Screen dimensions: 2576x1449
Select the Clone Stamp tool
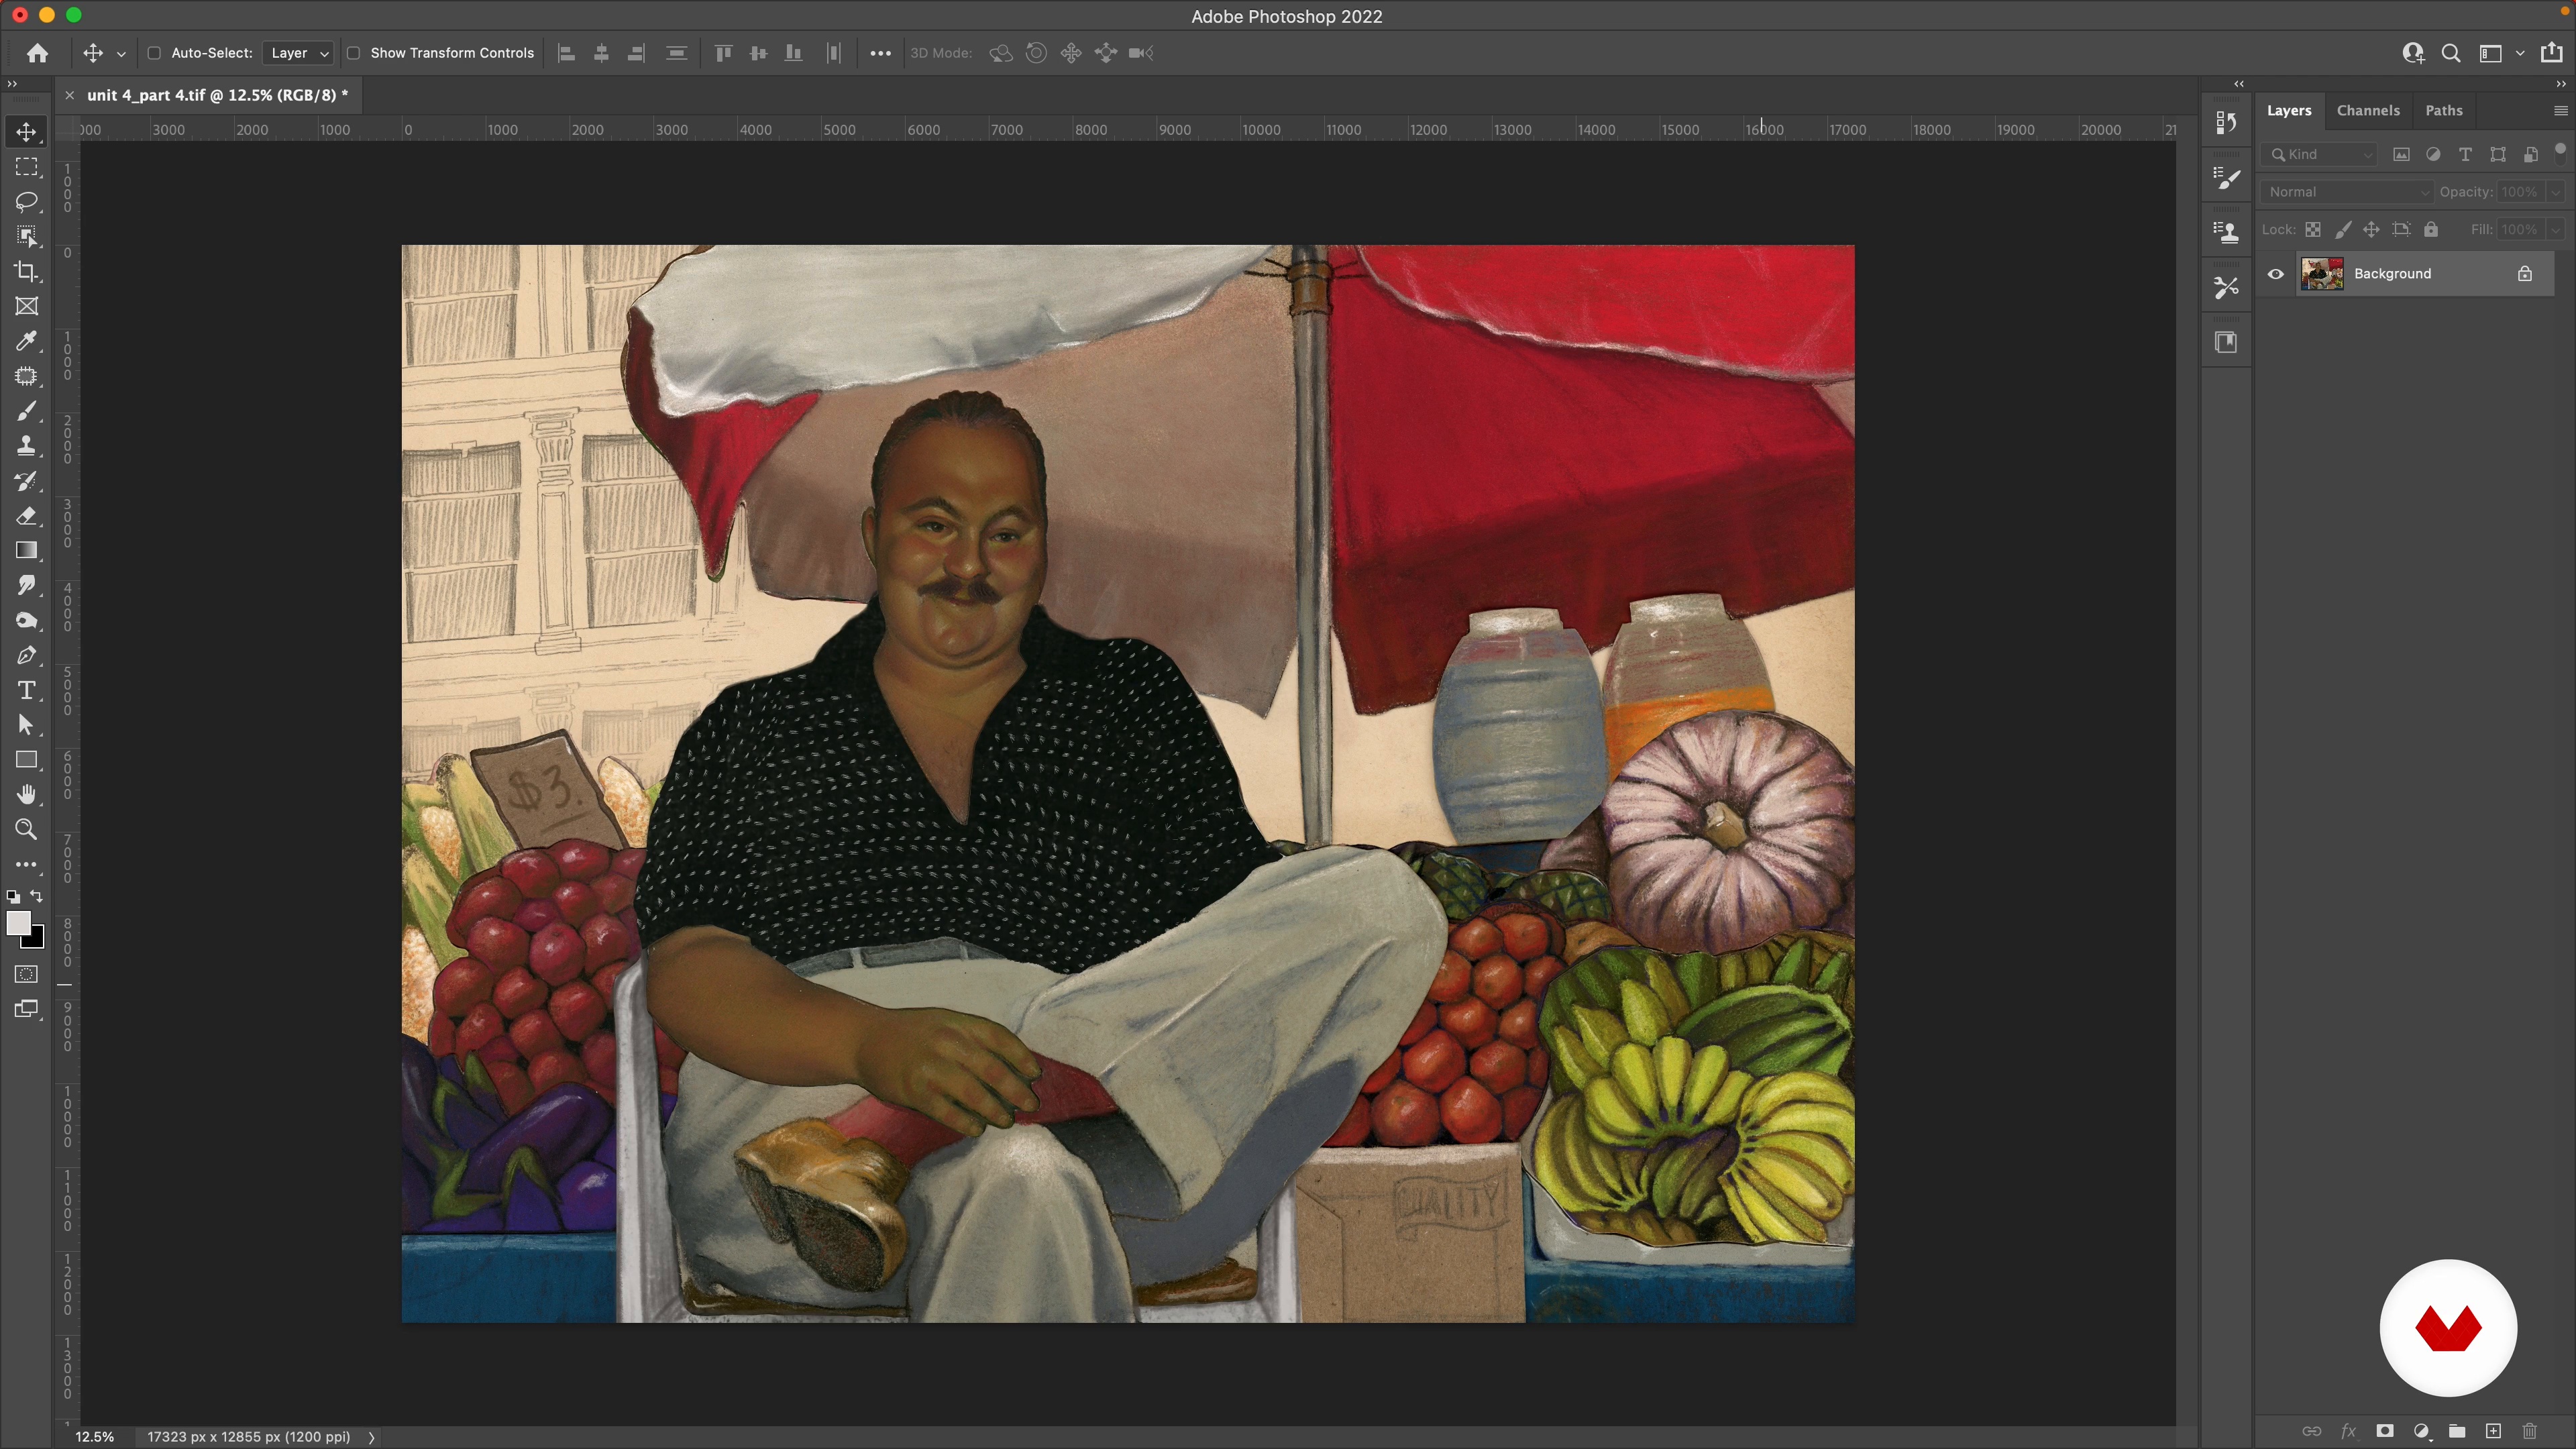[x=27, y=446]
